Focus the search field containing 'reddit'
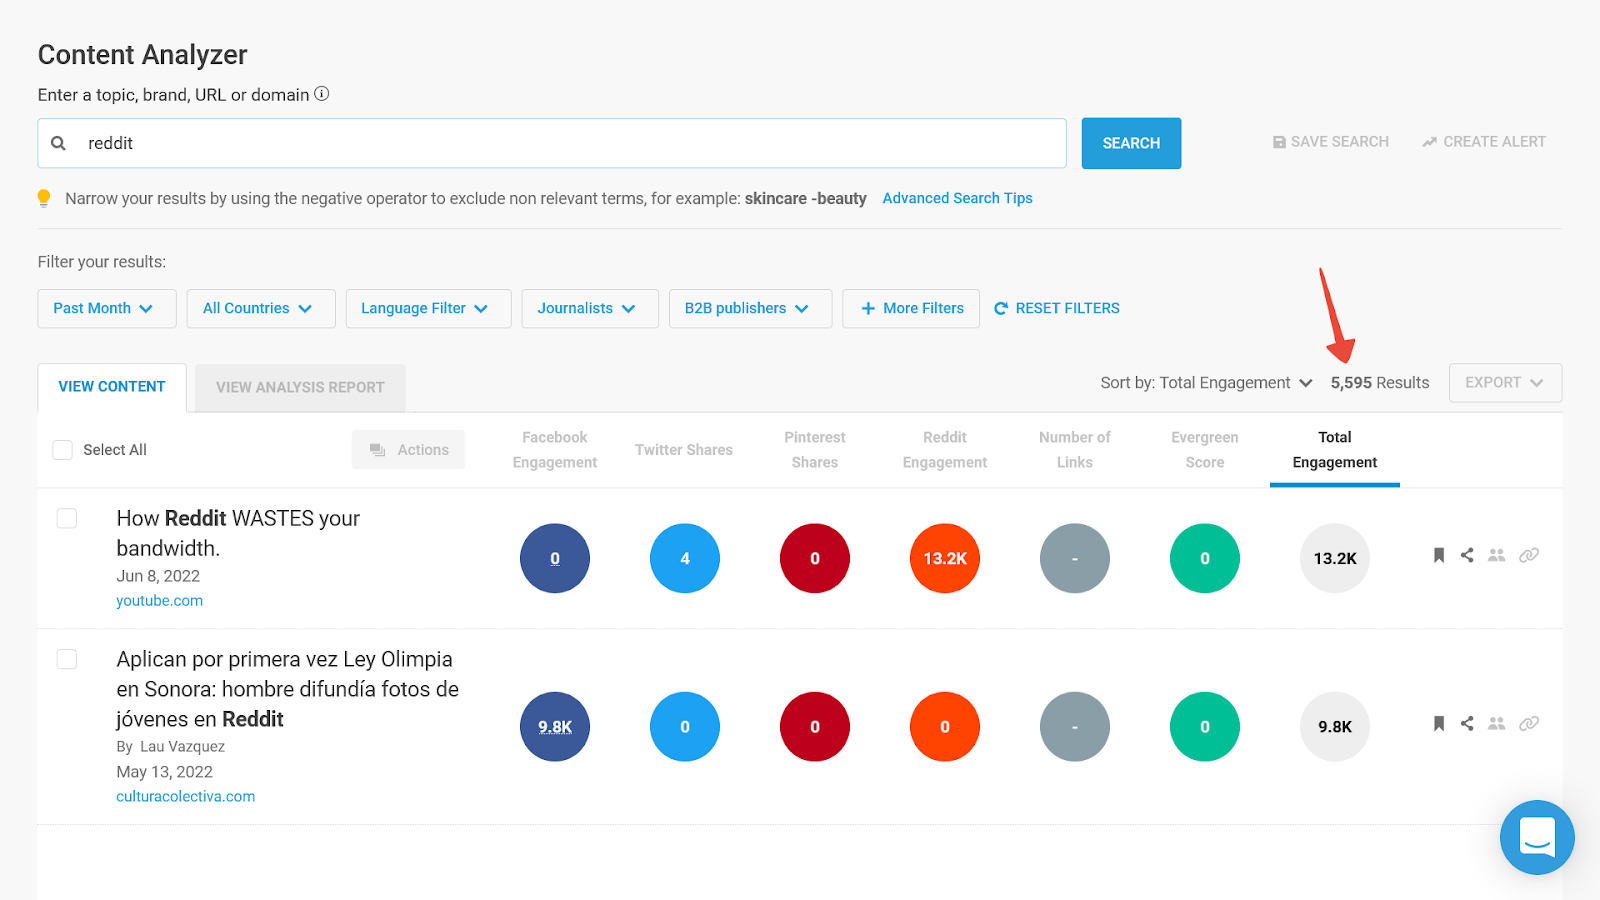 [x=552, y=143]
